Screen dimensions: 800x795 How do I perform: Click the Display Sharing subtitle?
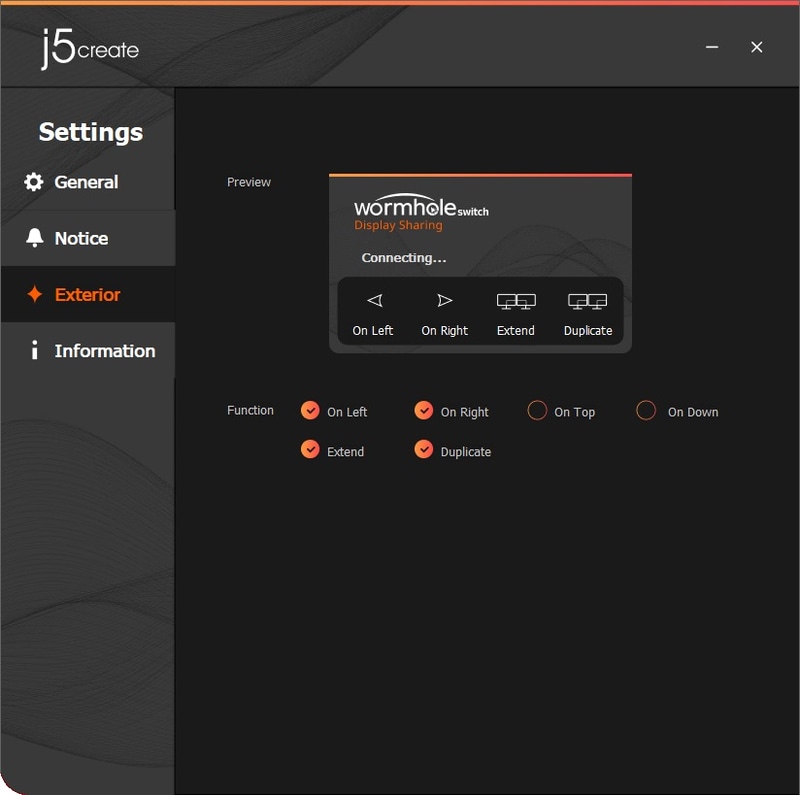point(398,225)
